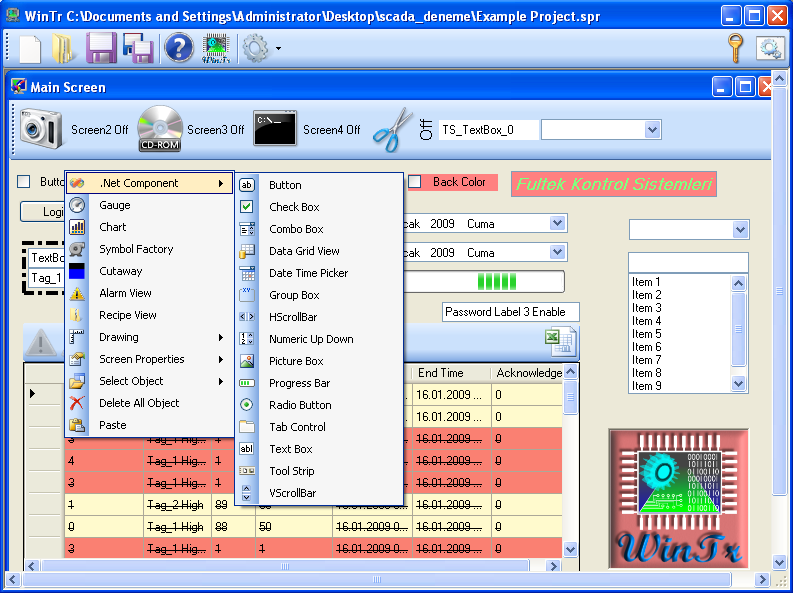
Task: Click the purple floppy save icon
Action: tap(101, 48)
